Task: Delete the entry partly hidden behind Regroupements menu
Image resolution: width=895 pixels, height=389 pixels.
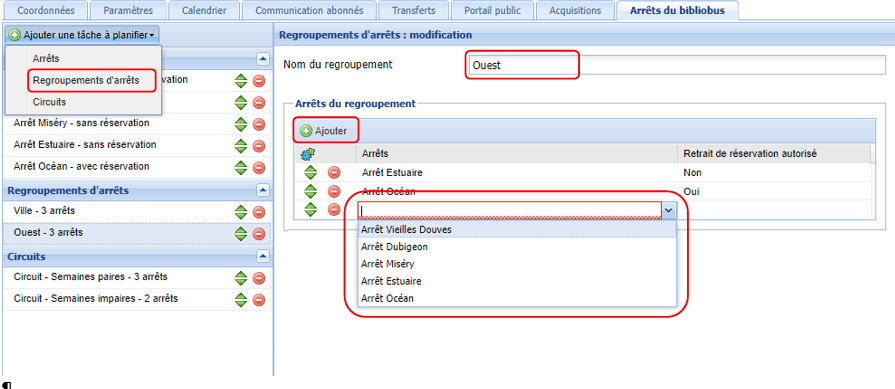Action: tap(259, 81)
